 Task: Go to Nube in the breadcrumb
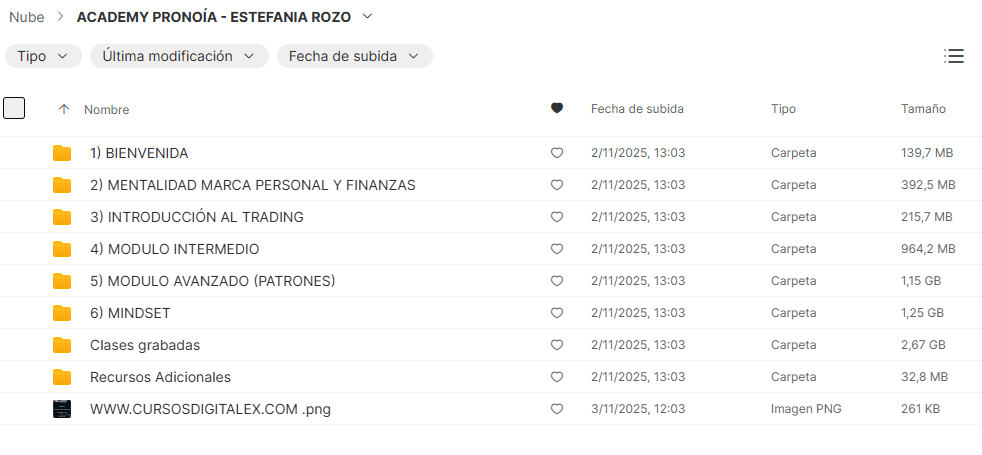[26, 16]
